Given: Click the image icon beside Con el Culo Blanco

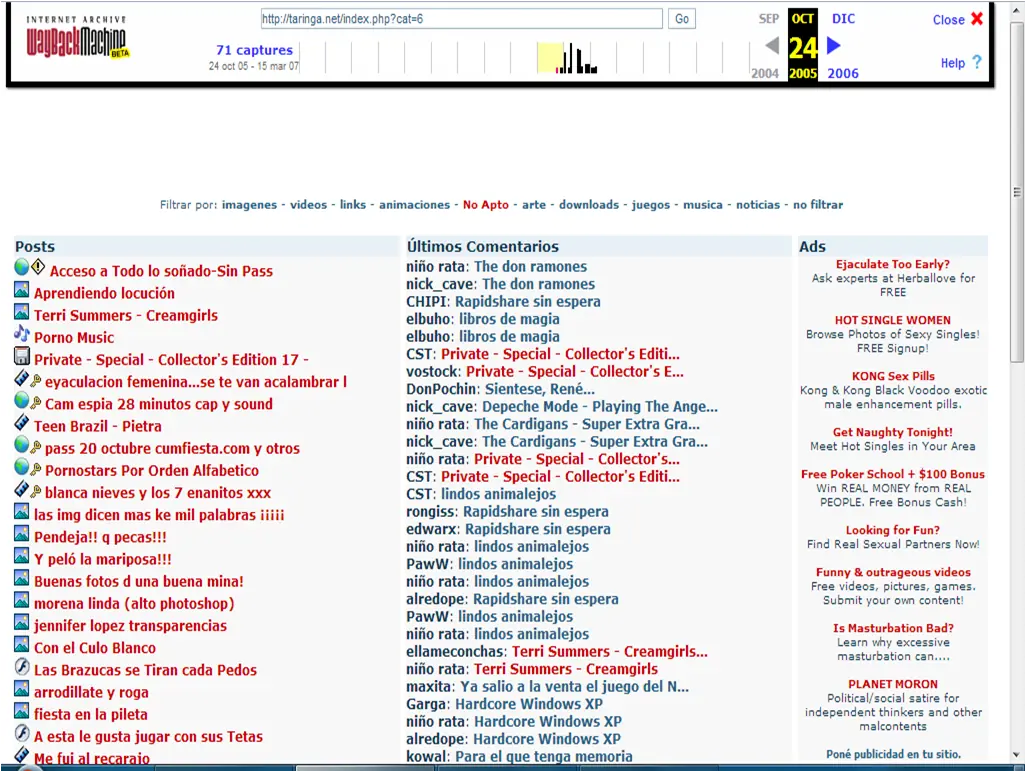Looking at the screenshot, I should click(x=22, y=644).
